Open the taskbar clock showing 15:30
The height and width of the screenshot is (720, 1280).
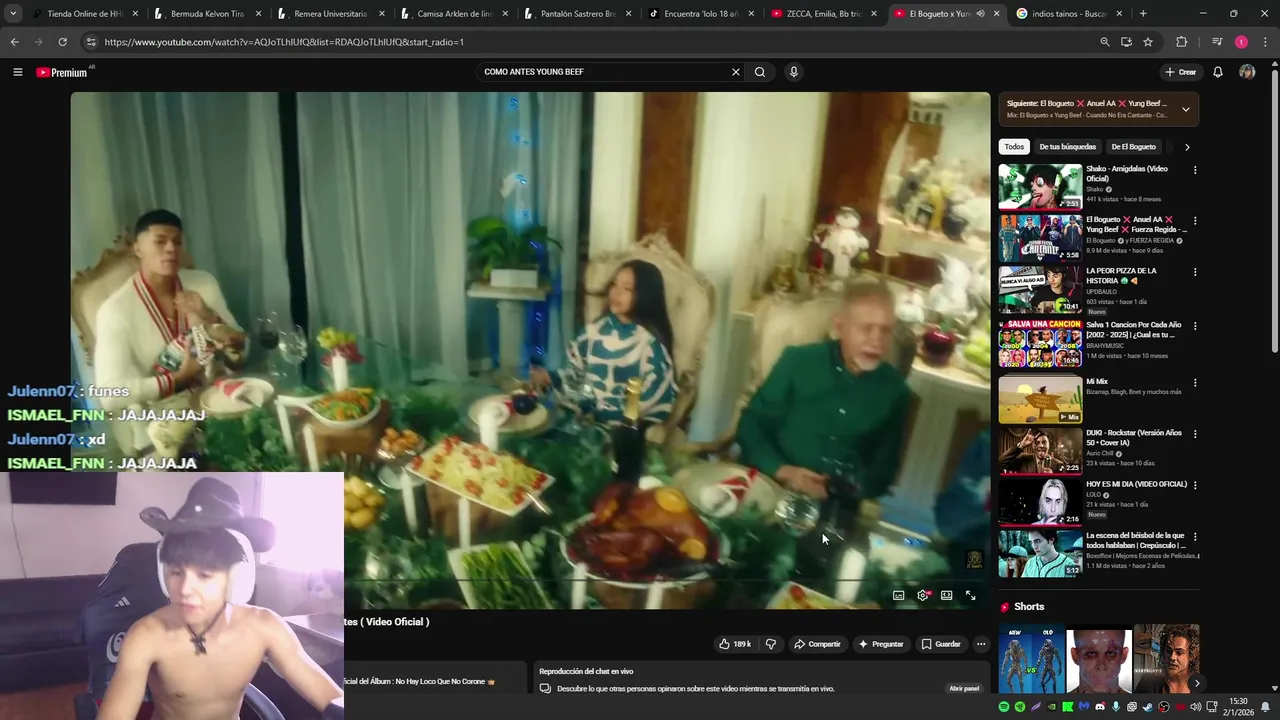(x=1238, y=707)
